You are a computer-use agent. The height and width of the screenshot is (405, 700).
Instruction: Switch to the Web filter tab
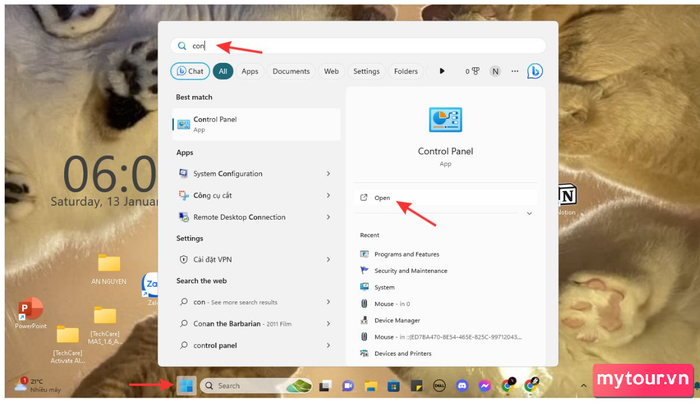[x=331, y=71]
